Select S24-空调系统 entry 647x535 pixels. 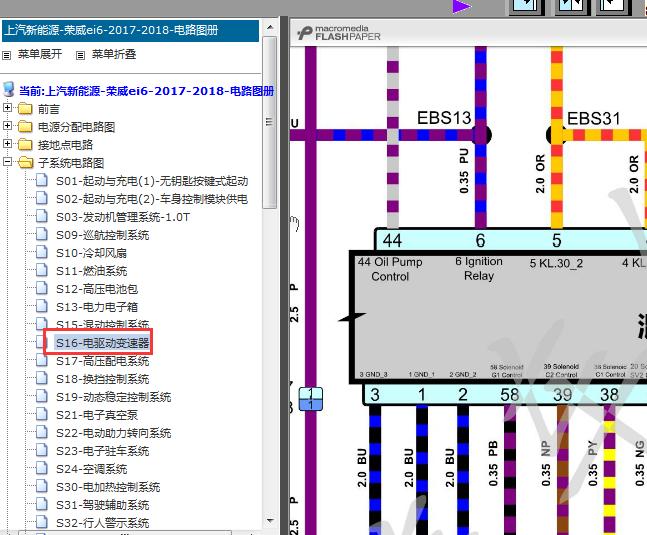[91, 469]
